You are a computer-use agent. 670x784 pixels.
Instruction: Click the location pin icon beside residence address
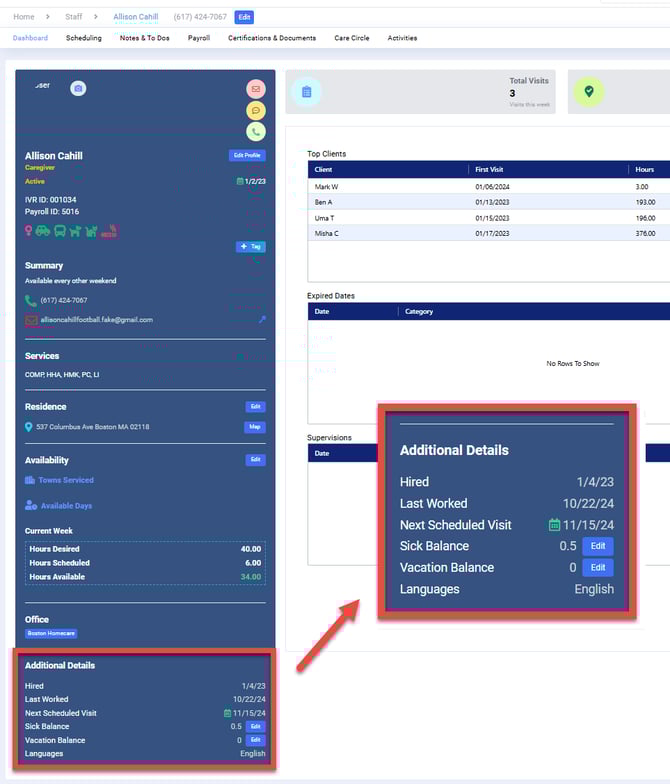pos(29,427)
